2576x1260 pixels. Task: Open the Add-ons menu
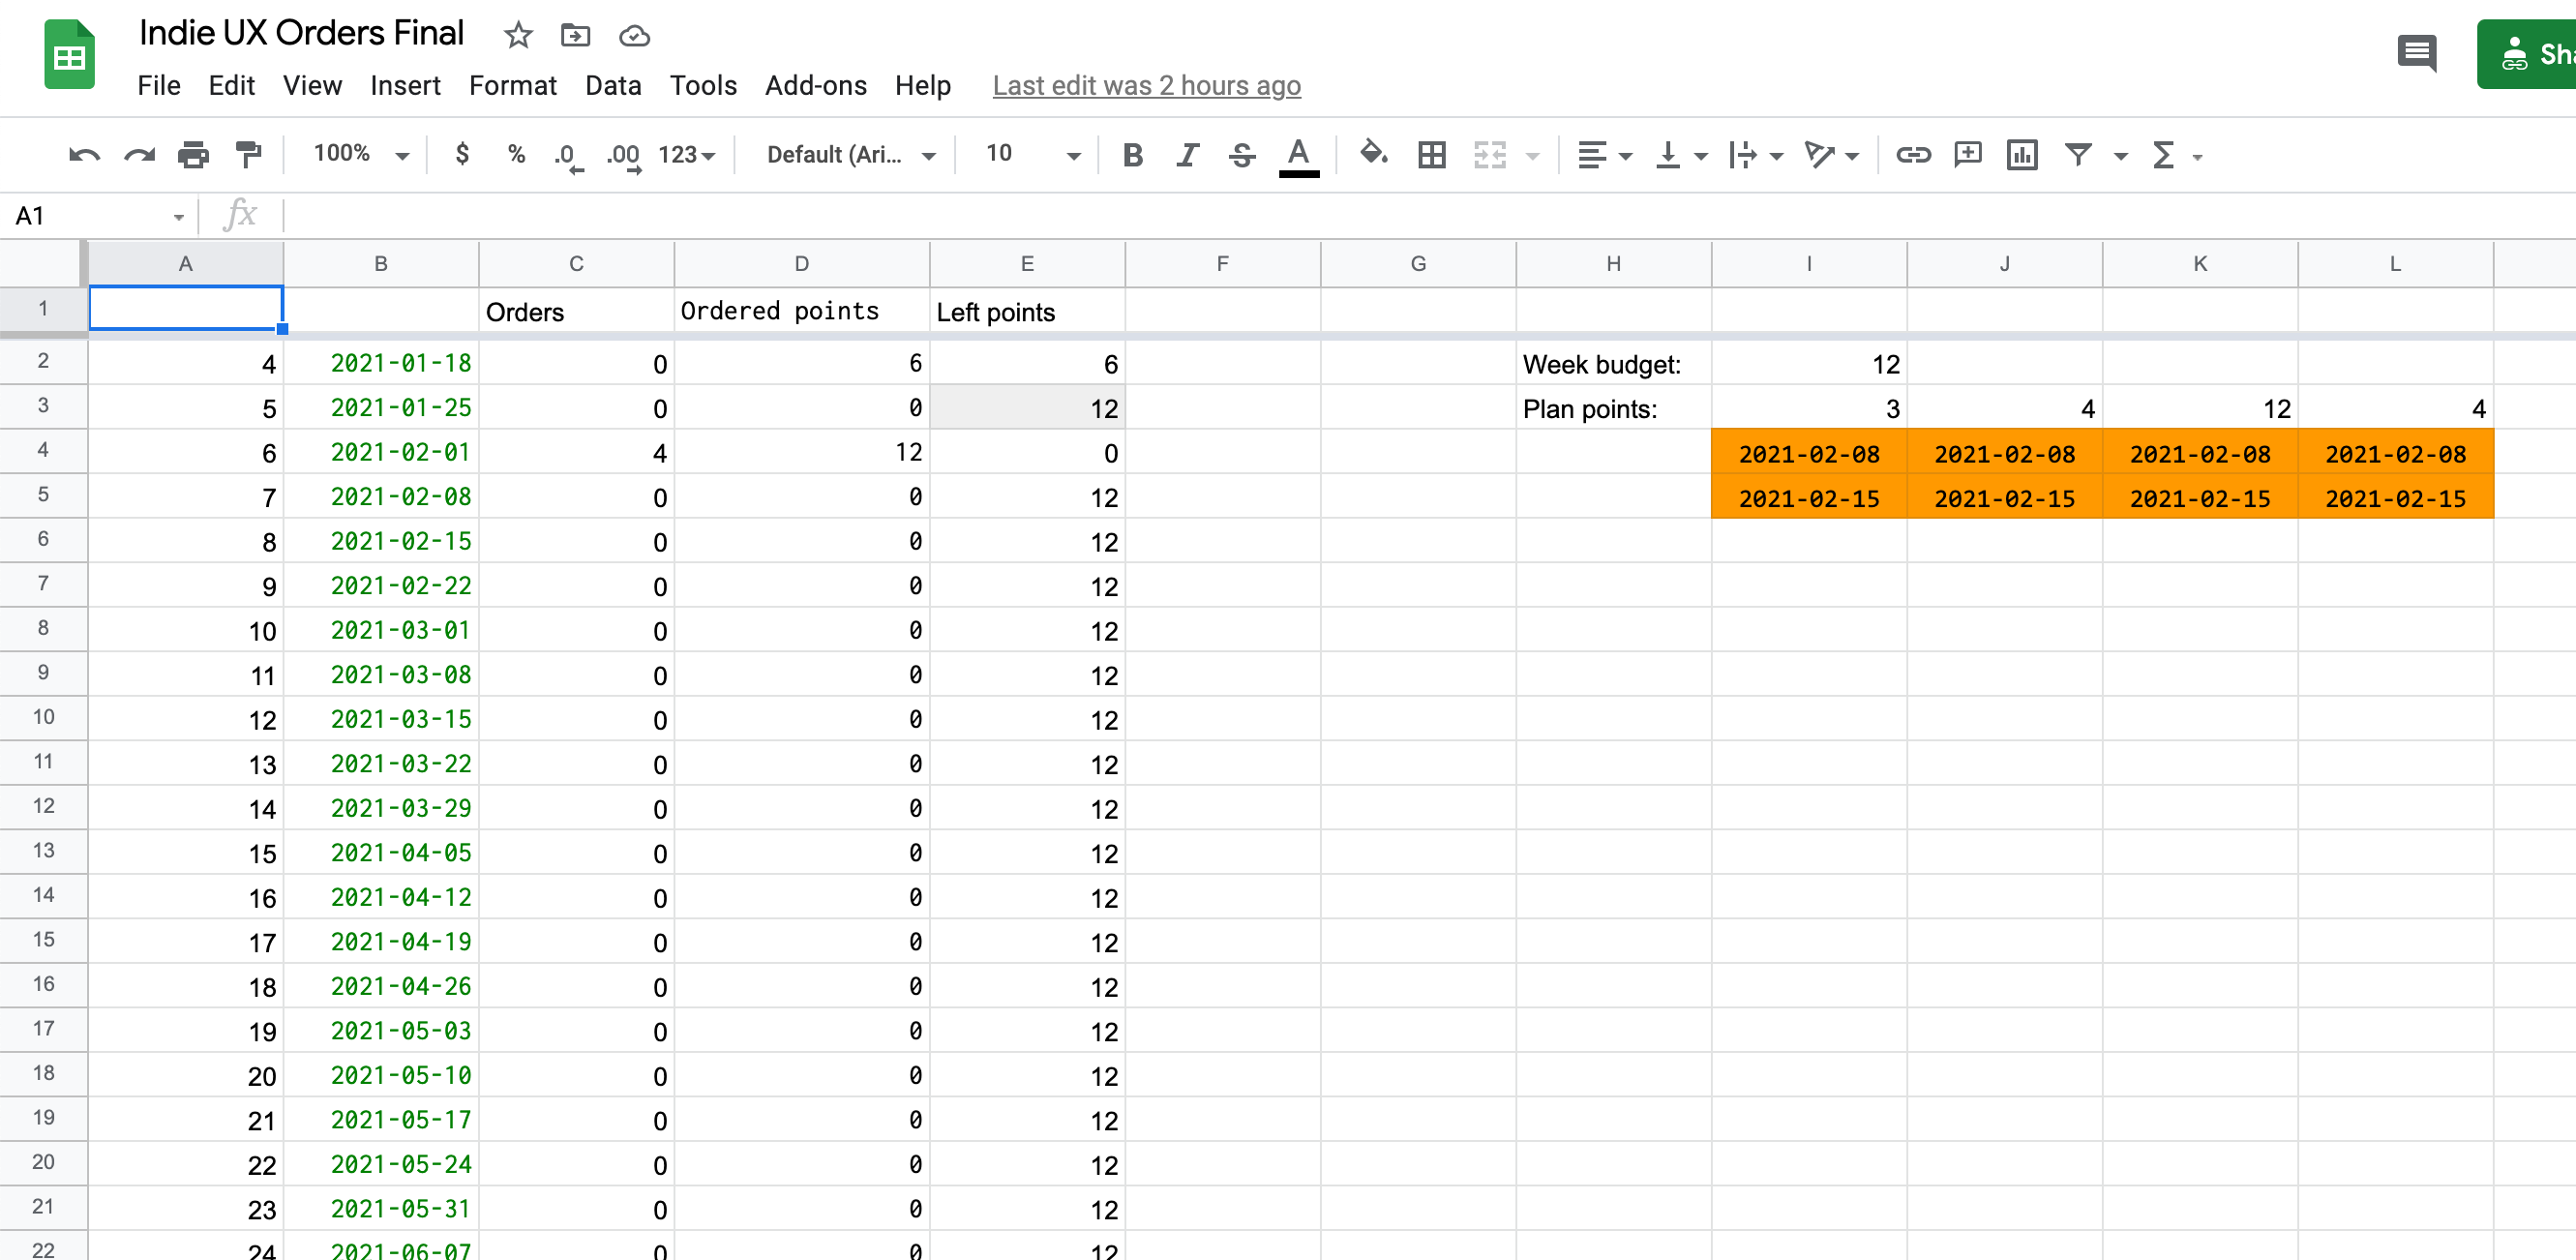pos(816,85)
